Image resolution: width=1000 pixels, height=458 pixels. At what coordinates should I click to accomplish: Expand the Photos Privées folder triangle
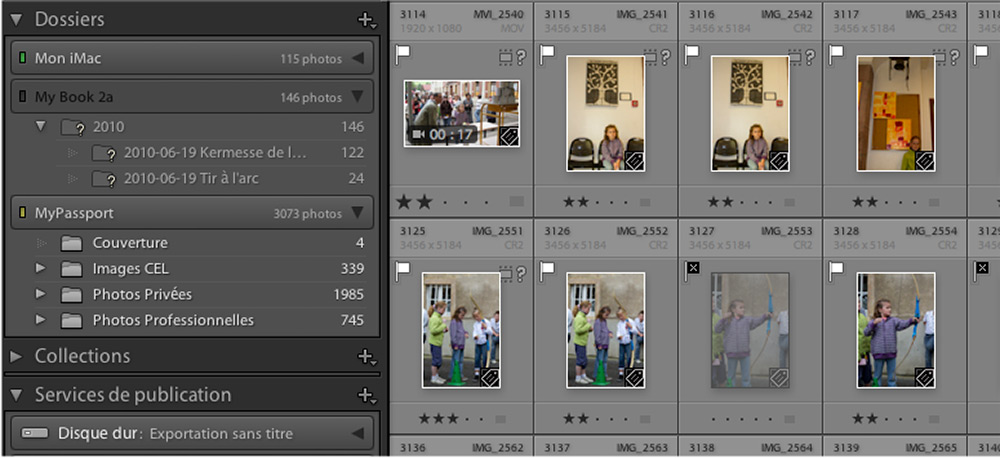click(x=41, y=294)
